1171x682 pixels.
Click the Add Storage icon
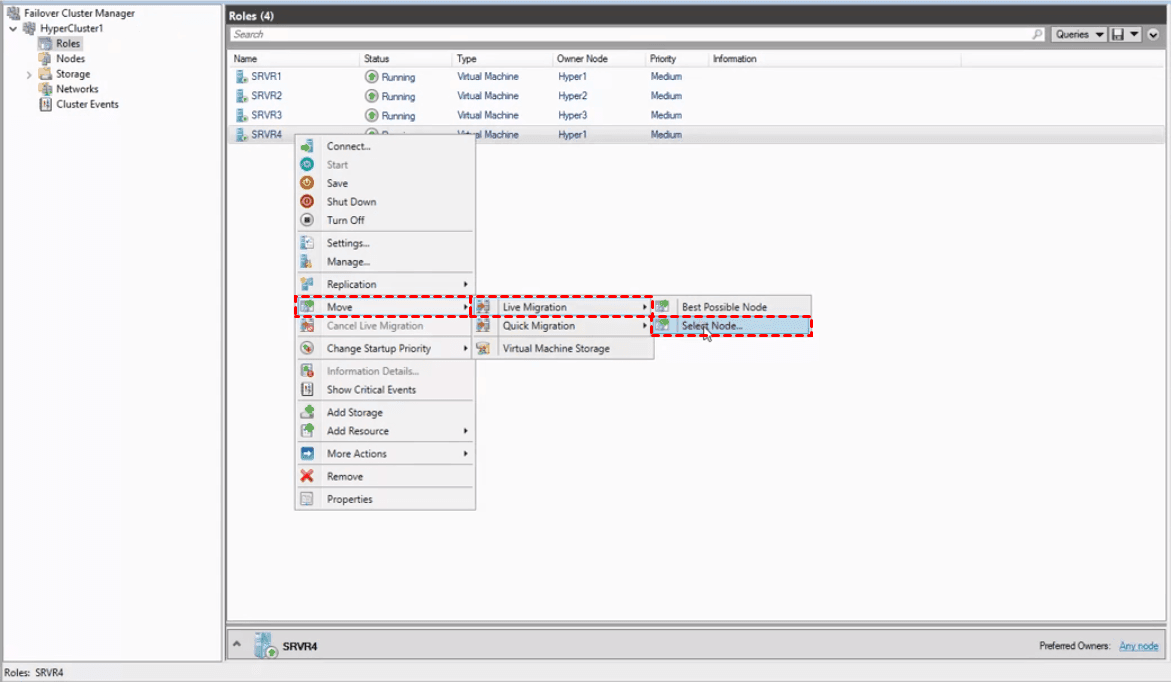(307, 412)
